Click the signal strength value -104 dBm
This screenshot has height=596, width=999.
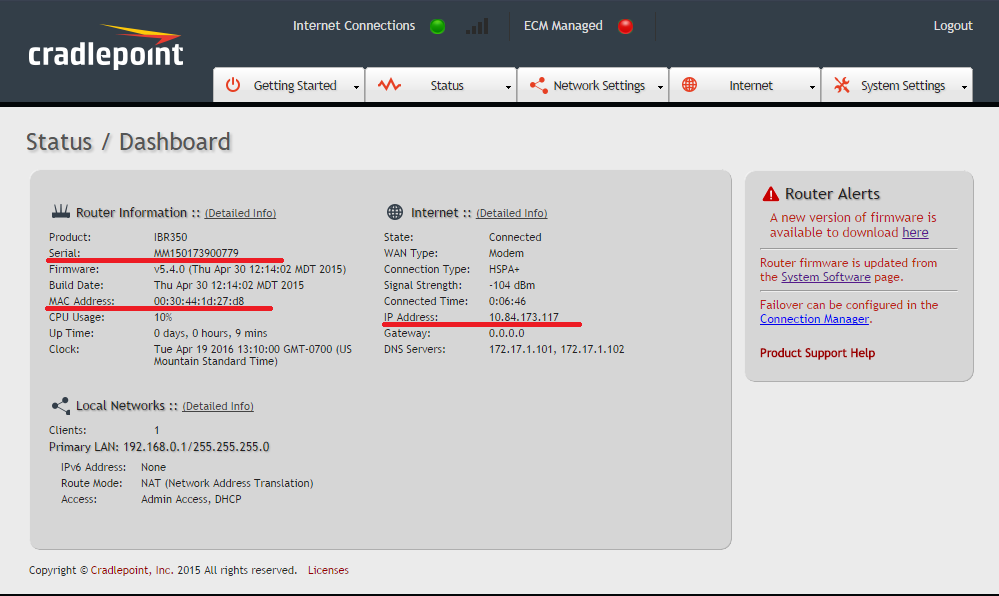(512, 285)
